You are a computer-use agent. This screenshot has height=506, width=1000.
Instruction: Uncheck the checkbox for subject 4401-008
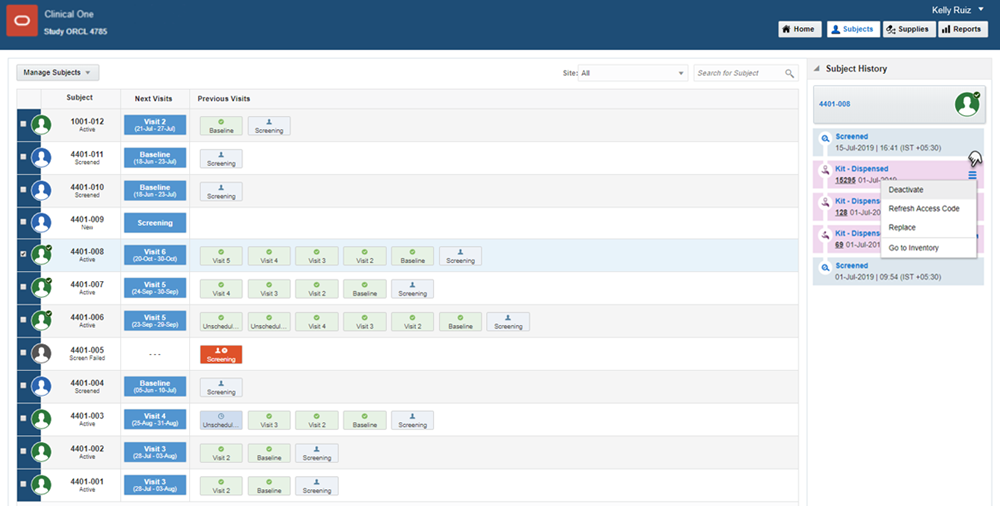coord(24,254)
